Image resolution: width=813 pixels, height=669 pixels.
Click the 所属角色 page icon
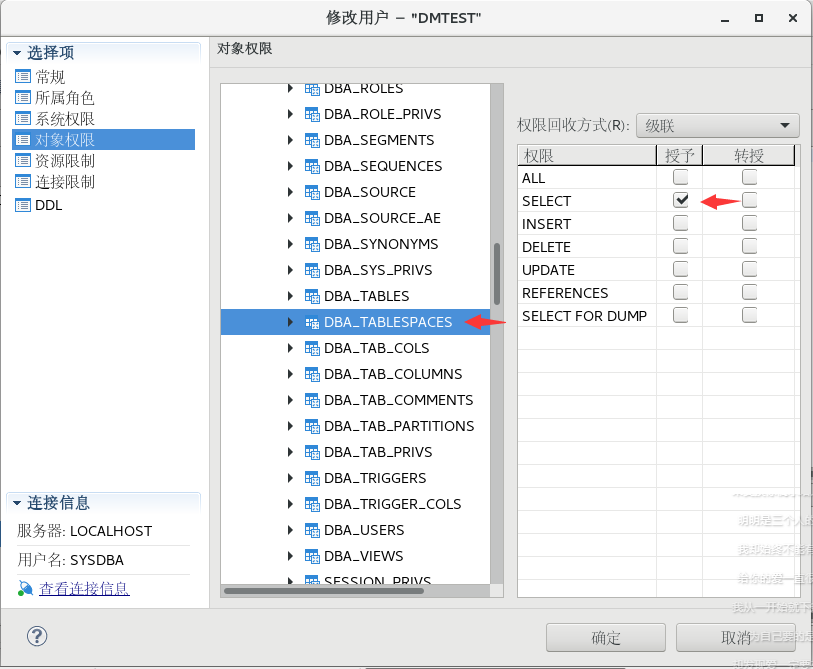click(23, 97)
